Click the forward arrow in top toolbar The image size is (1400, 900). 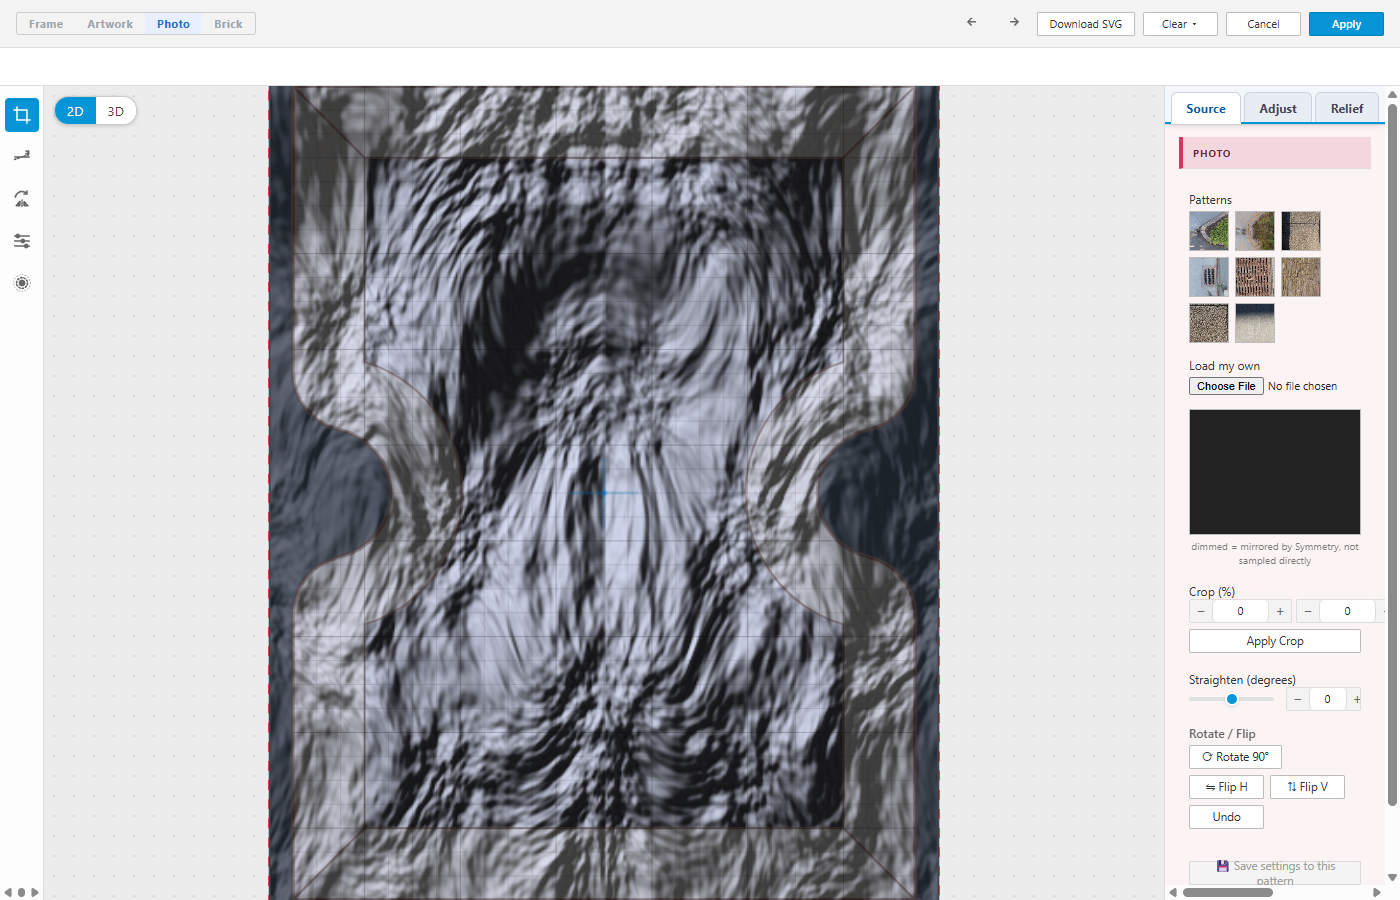coord(1014,22)
